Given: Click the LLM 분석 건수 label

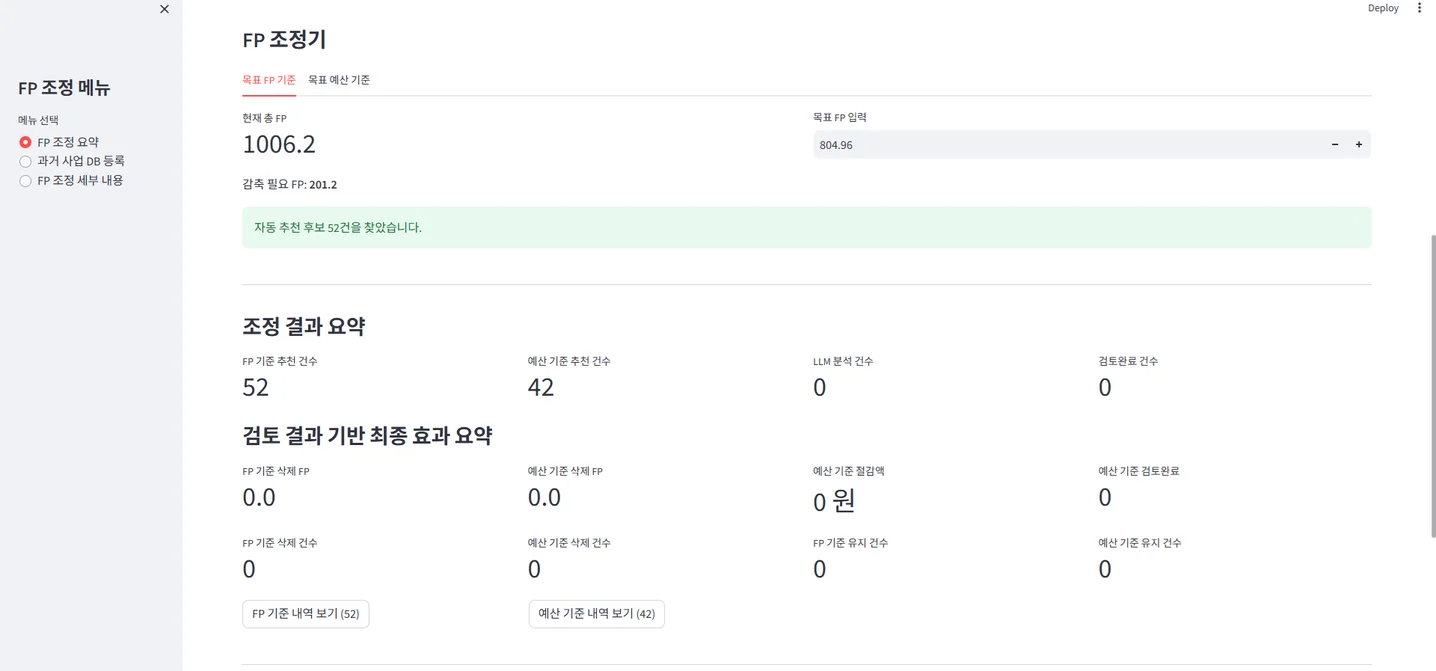Looking at the screenshot, I should coord(843,361).
